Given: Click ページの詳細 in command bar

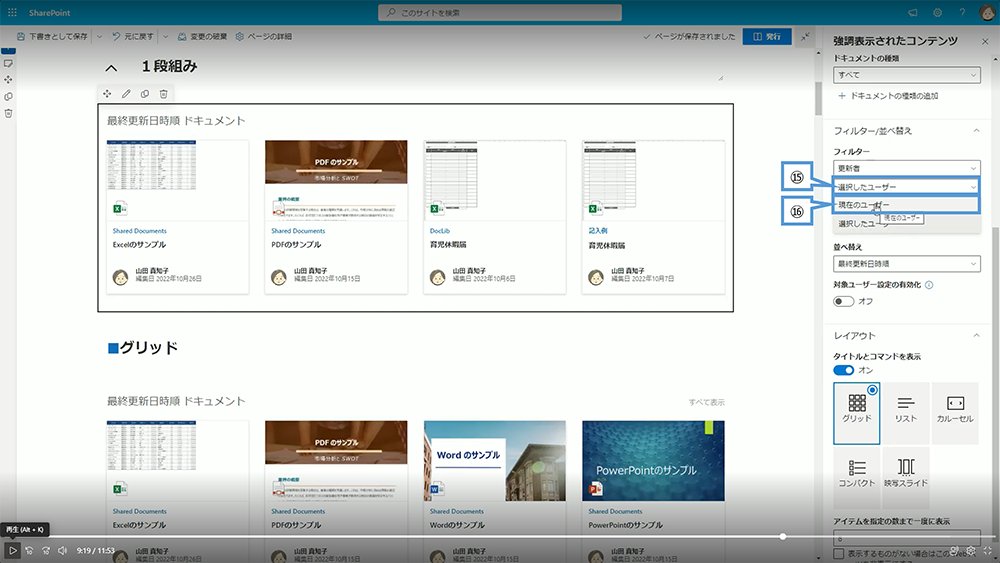Looking at the screenshot, I should pos(263,37).
